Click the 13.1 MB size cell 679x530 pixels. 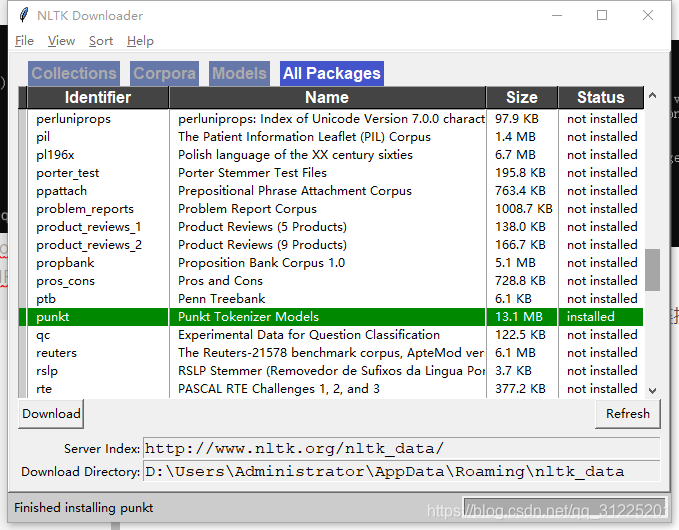click(519, 317)
